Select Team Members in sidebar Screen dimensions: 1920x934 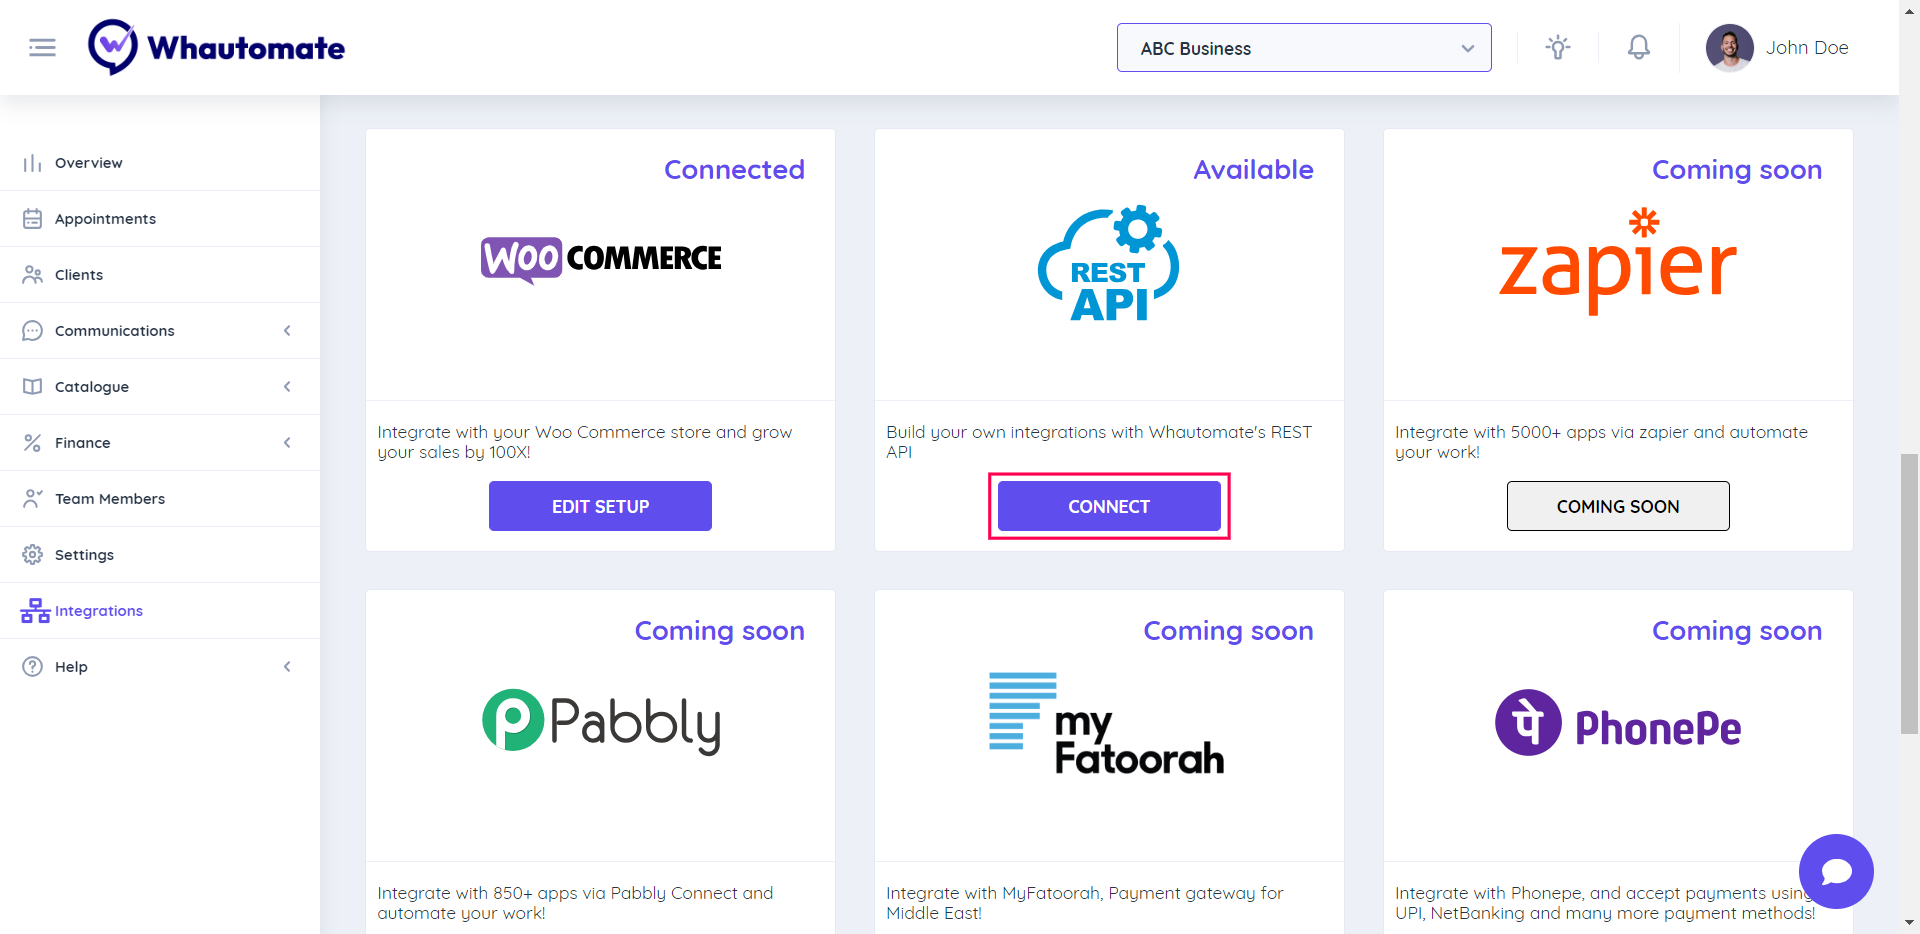point(109,499)
